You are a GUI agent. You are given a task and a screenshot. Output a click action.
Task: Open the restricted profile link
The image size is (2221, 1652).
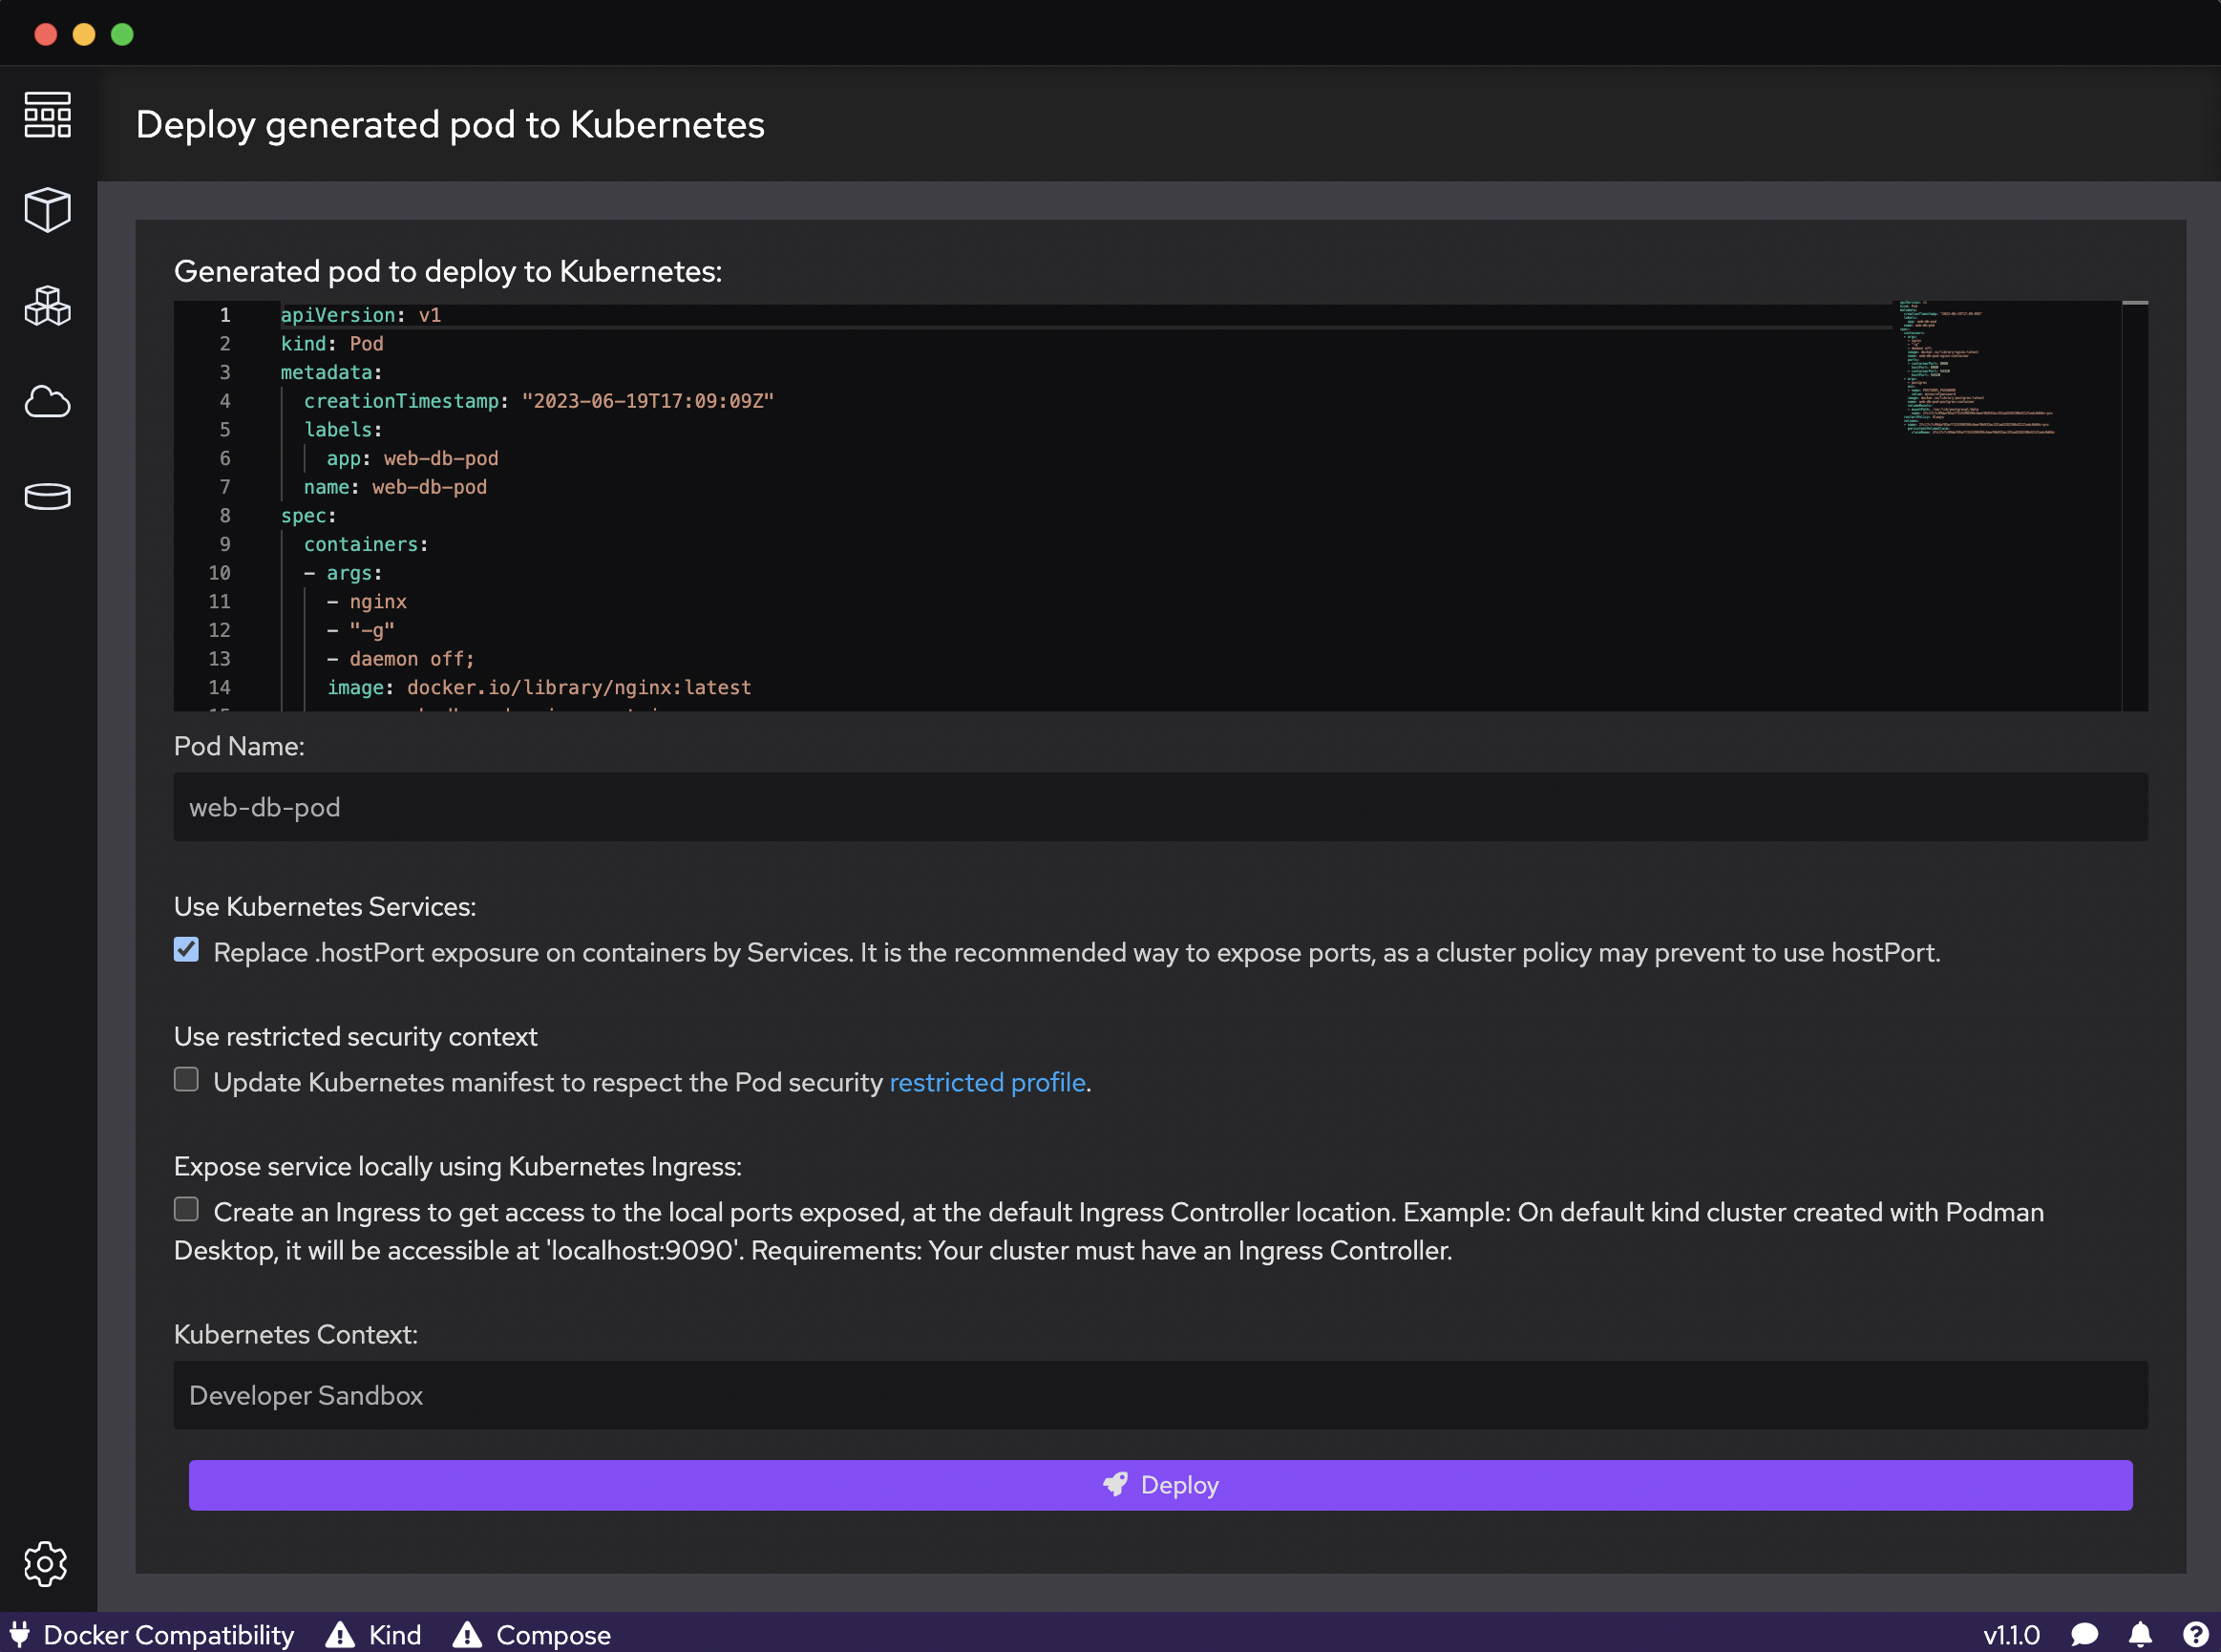pyautogui.click(x=988, y=1082)
